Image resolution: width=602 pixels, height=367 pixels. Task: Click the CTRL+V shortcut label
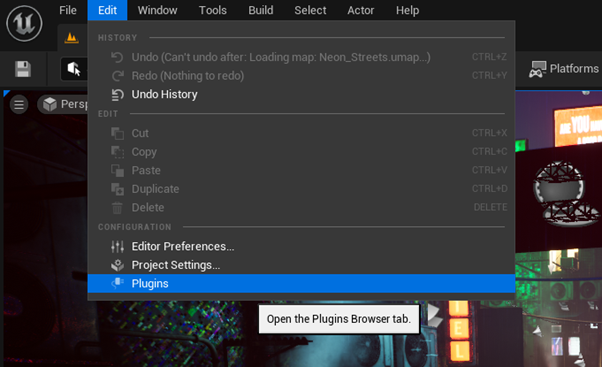489,170
